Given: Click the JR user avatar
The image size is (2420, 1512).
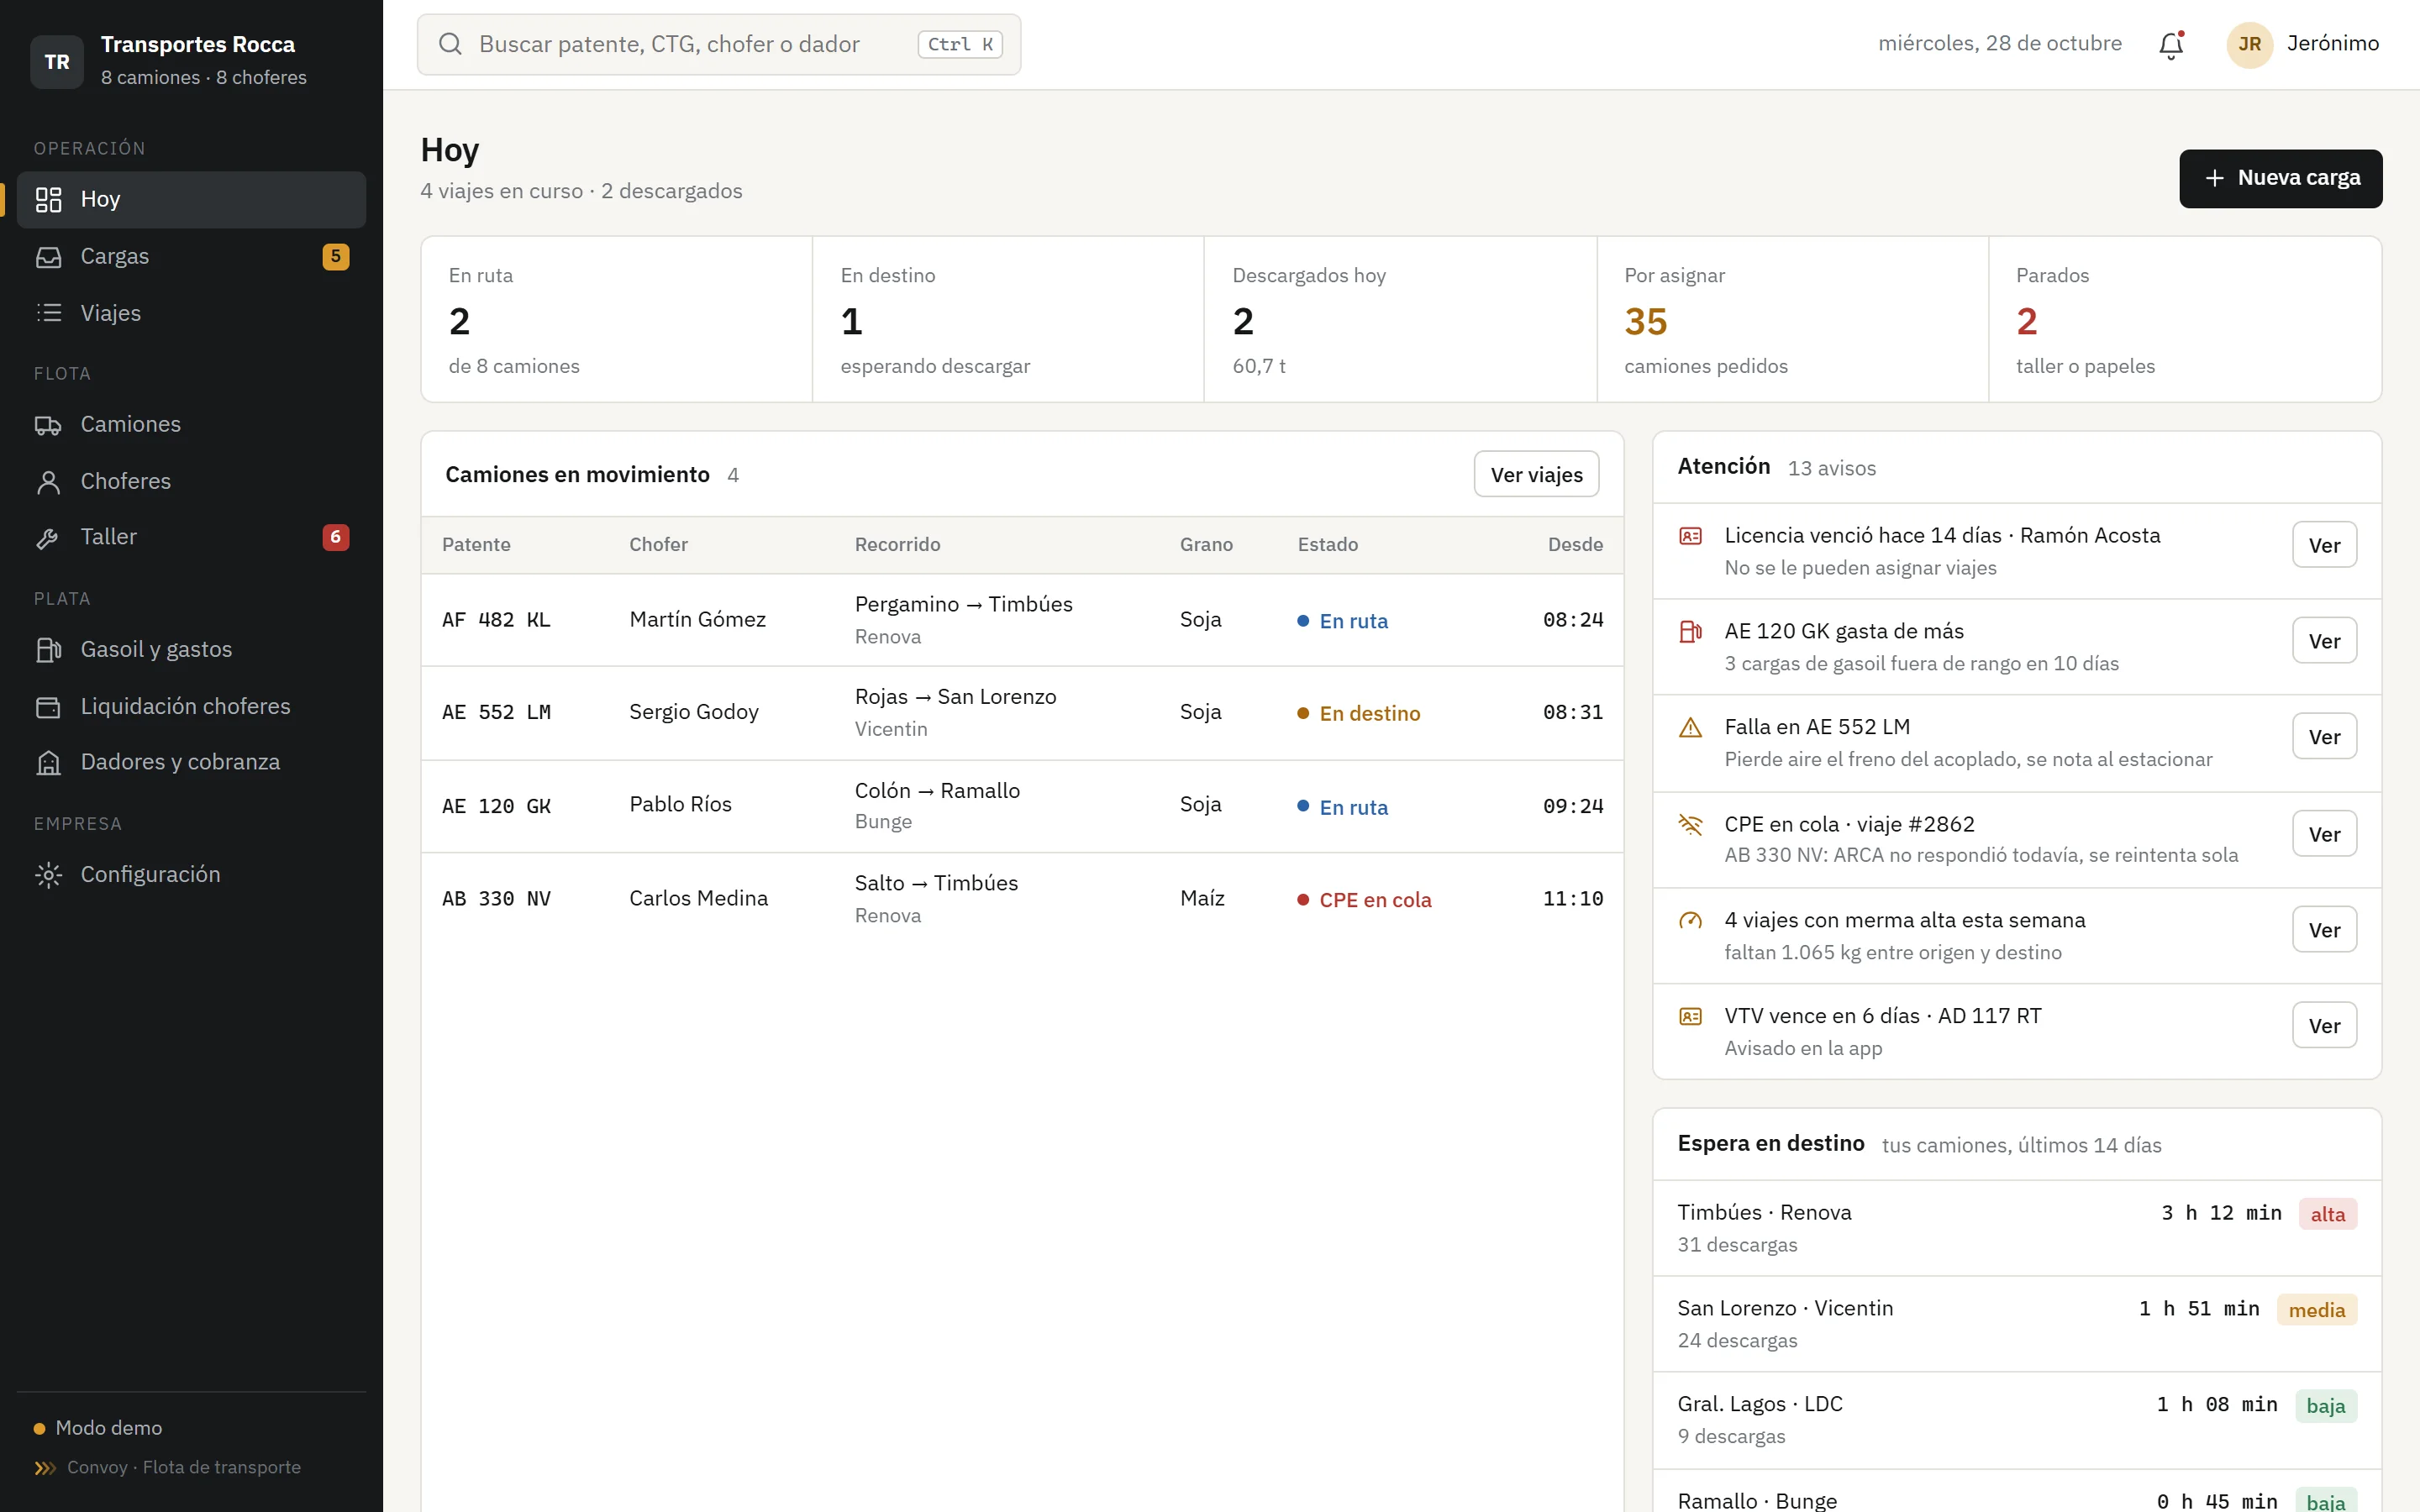Looking at the screenshot, I should [x=2249, y=44].
